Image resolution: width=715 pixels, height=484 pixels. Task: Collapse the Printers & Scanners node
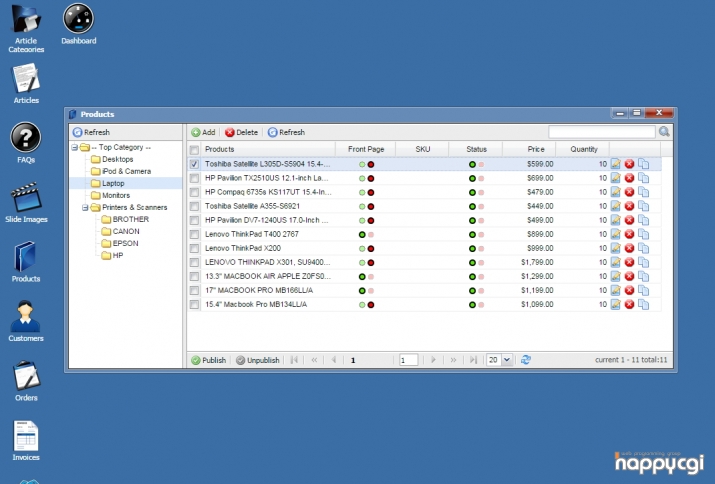(85, 208)
